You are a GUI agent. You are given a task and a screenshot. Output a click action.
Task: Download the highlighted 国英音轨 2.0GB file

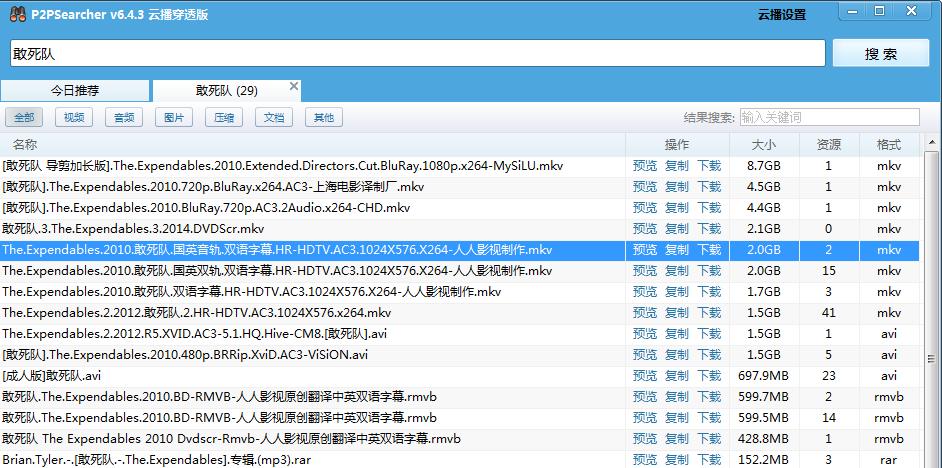click(709, 250)
